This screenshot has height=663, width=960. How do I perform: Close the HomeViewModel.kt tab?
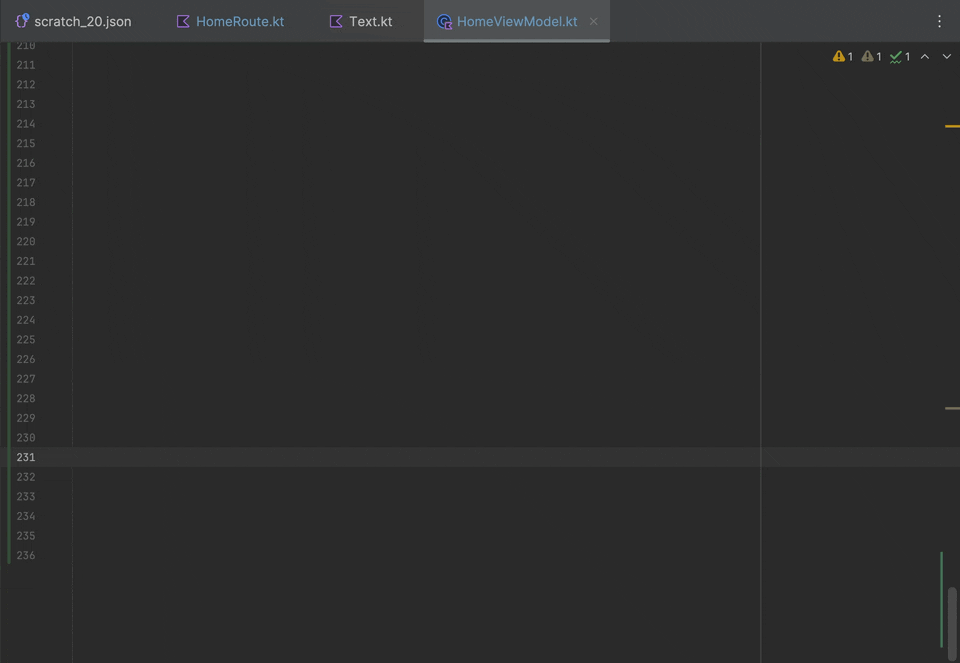(593, 21)
